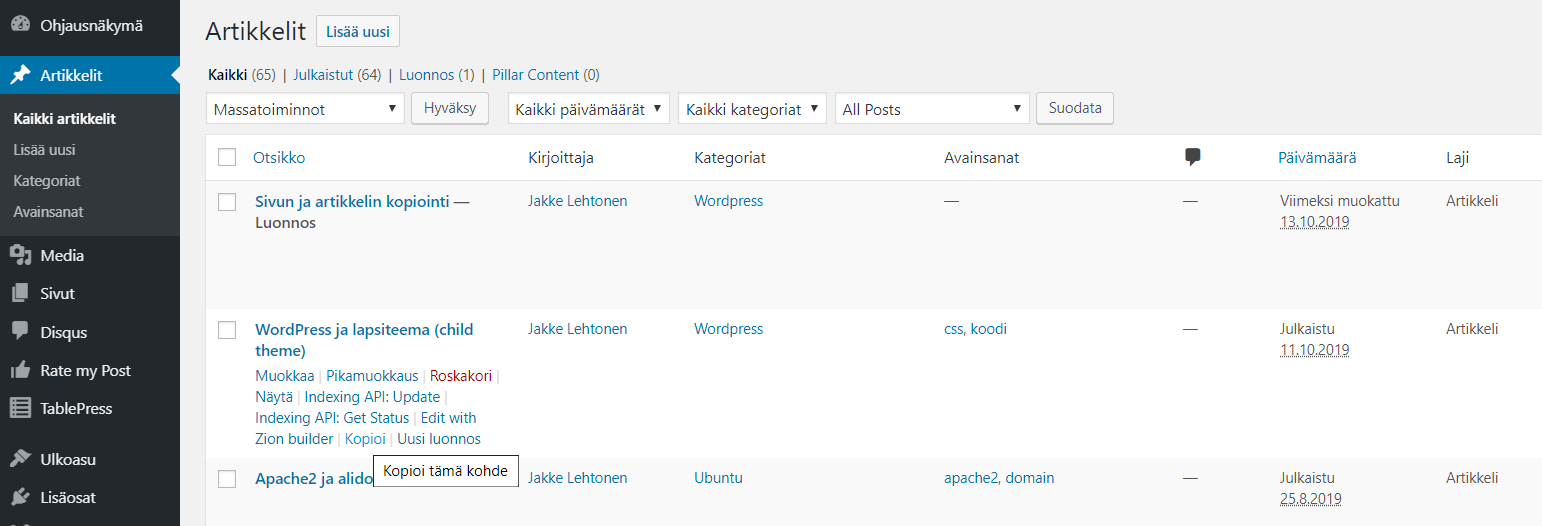
Task: Click the TablePress table icon
Action: click(x=20, y=408)
